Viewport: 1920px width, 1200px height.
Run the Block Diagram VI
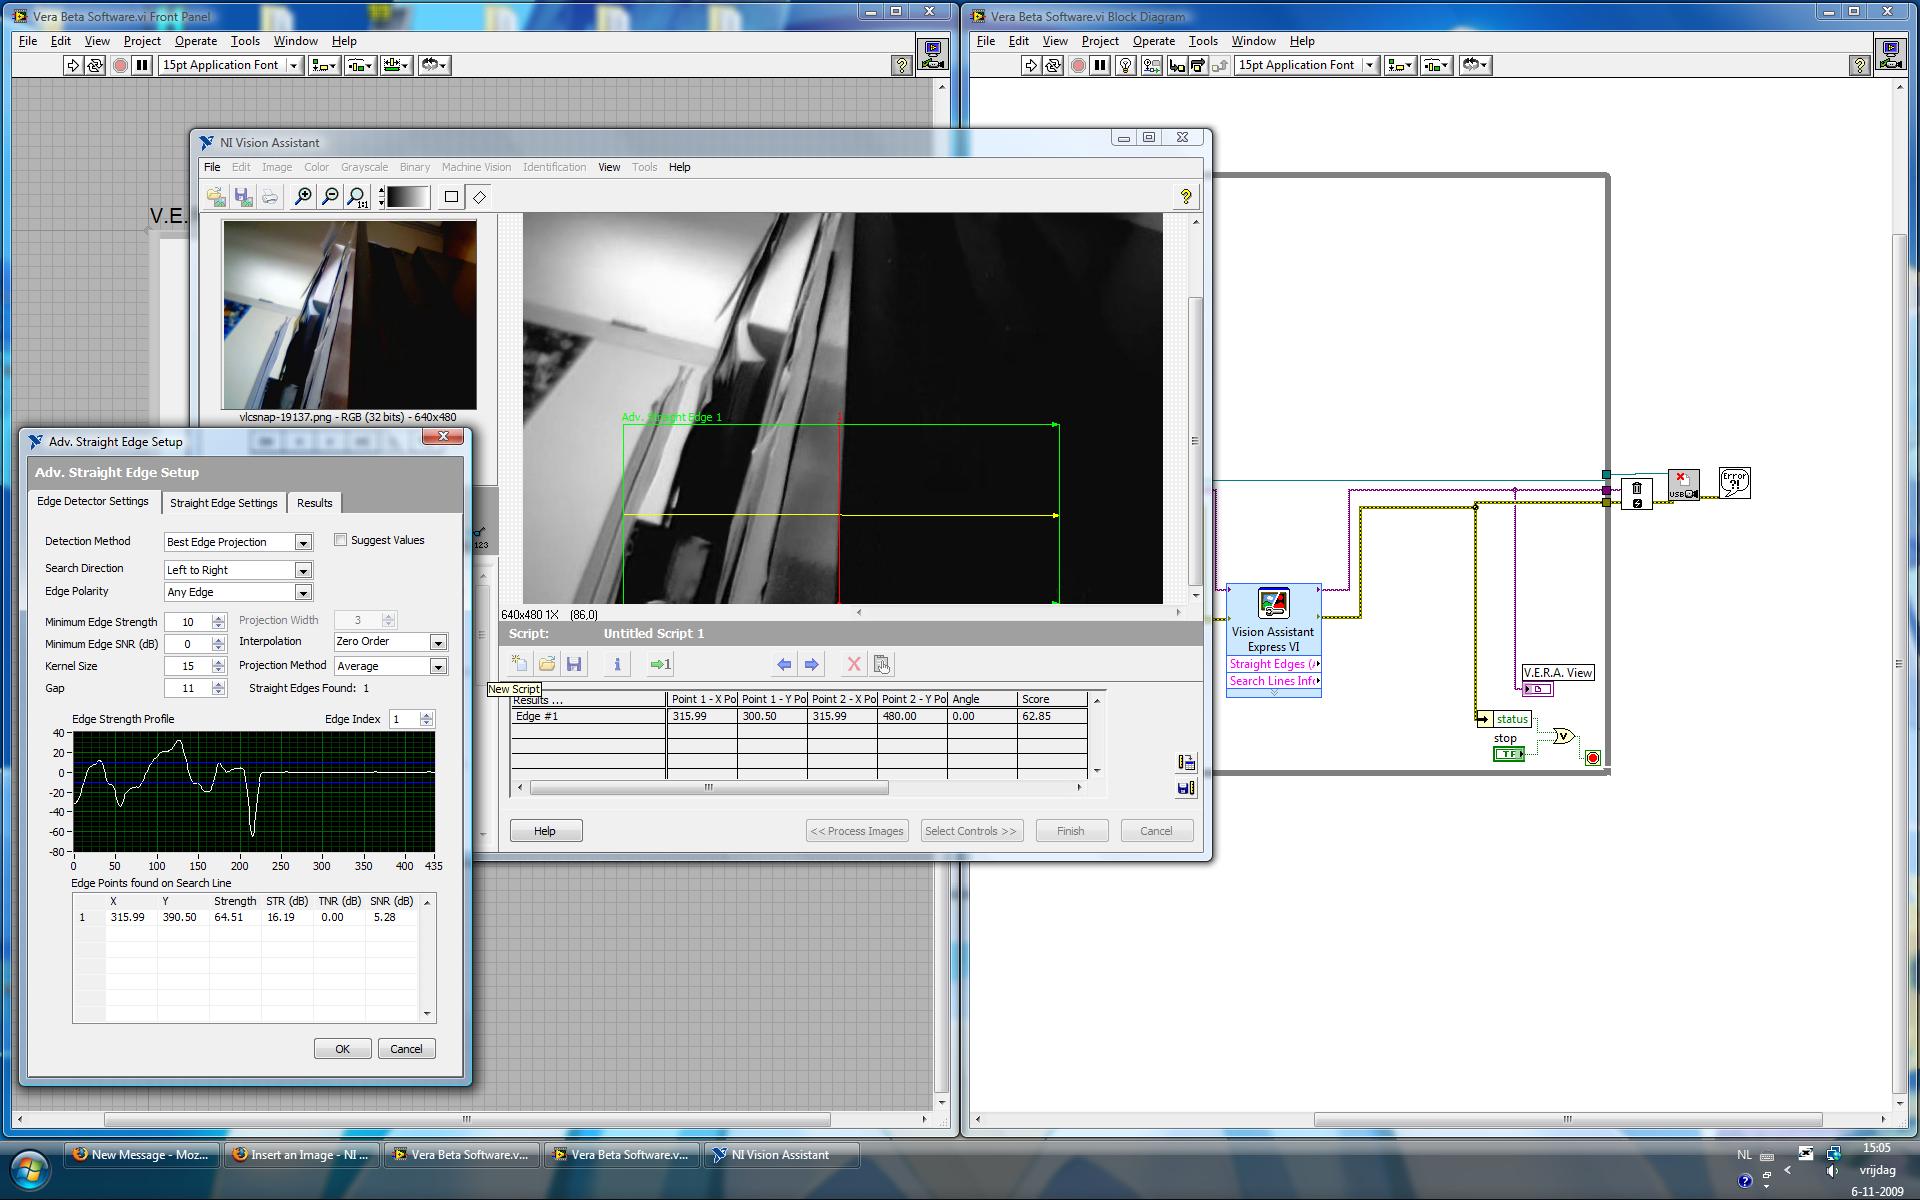point(1031,65)
